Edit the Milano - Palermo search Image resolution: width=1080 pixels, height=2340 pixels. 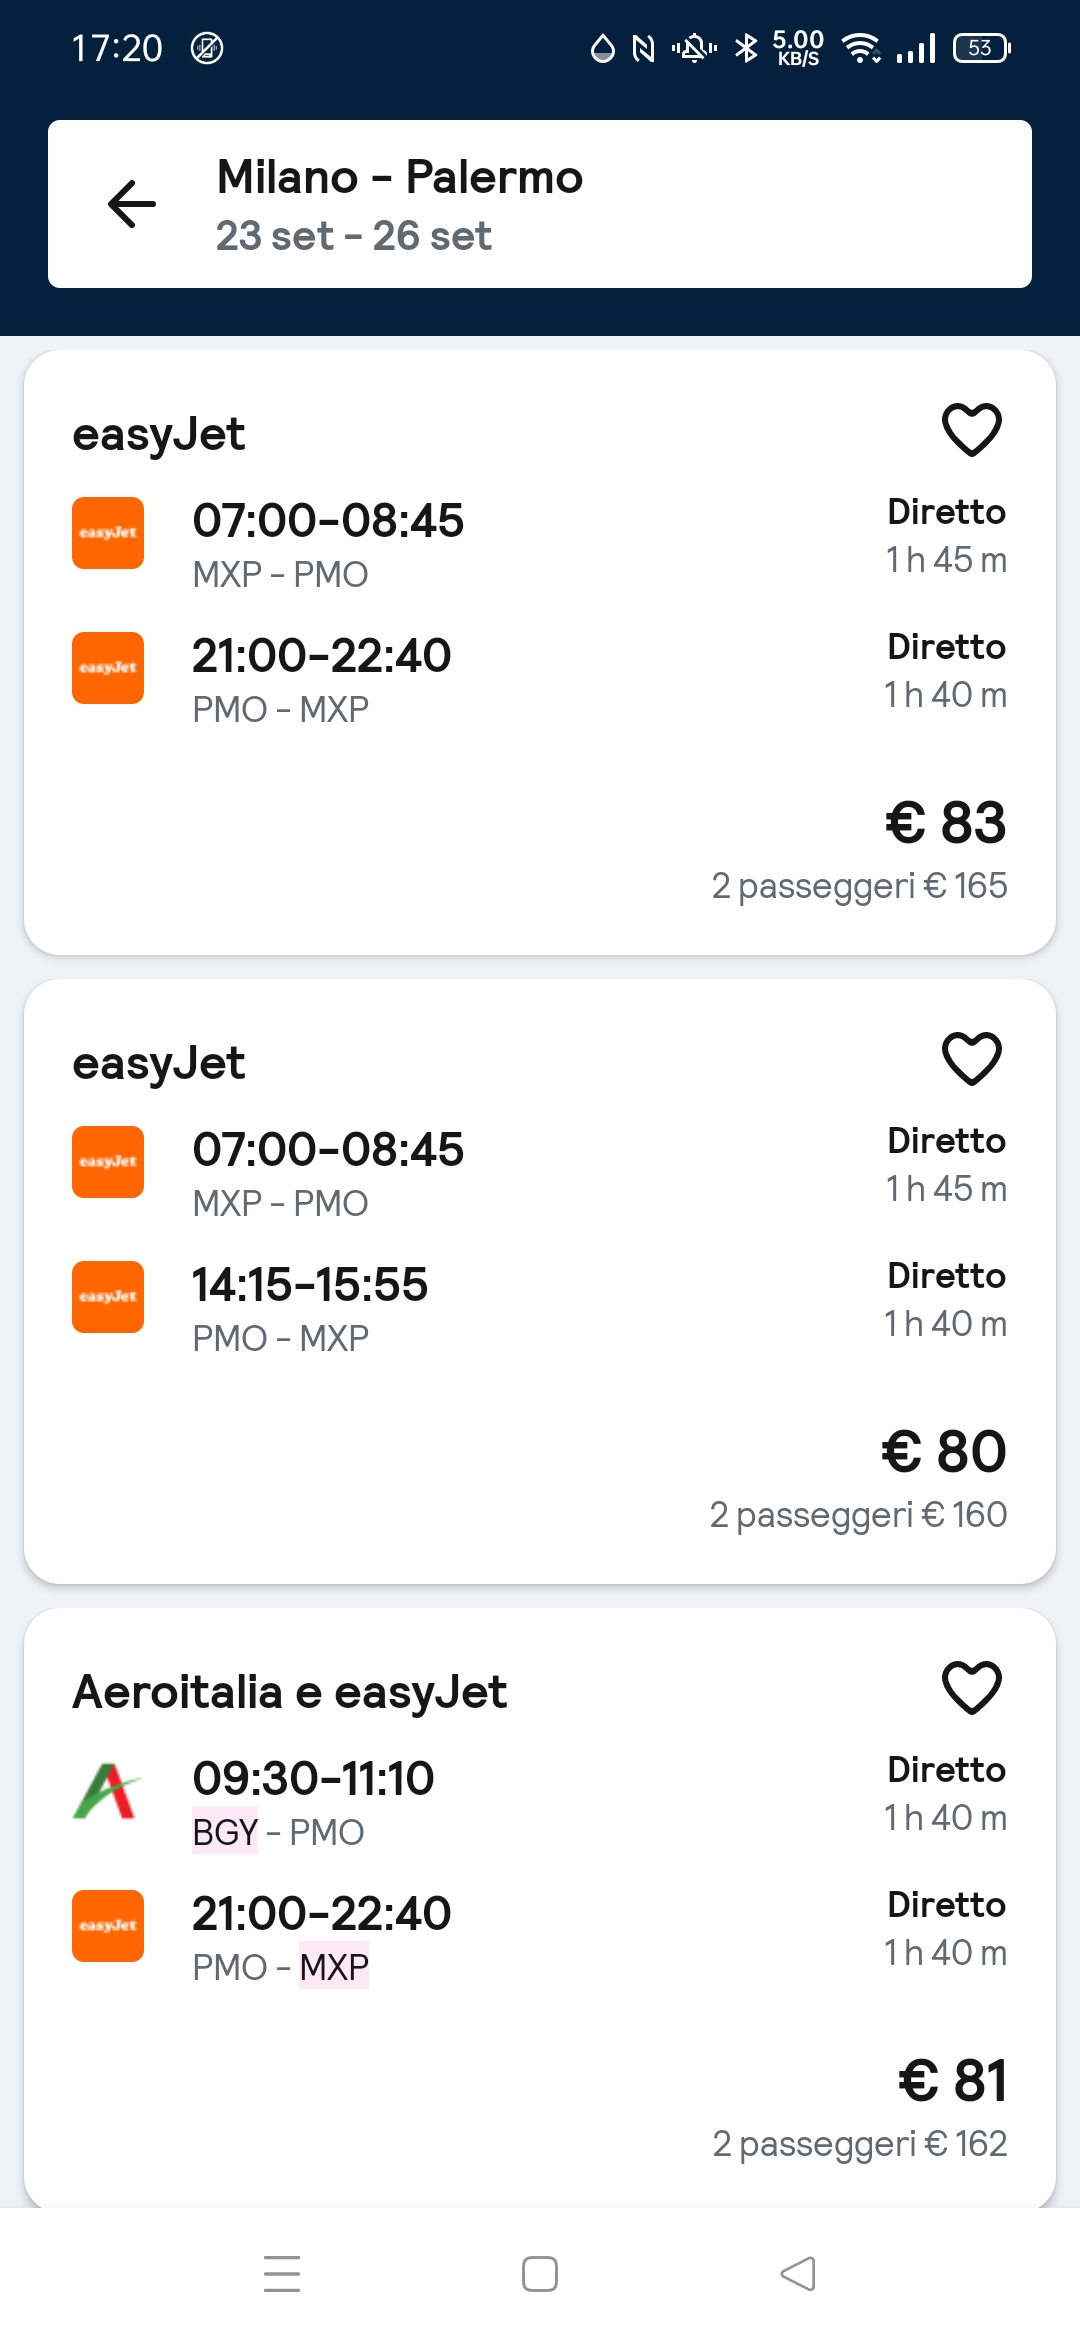[x=400, y=177]
